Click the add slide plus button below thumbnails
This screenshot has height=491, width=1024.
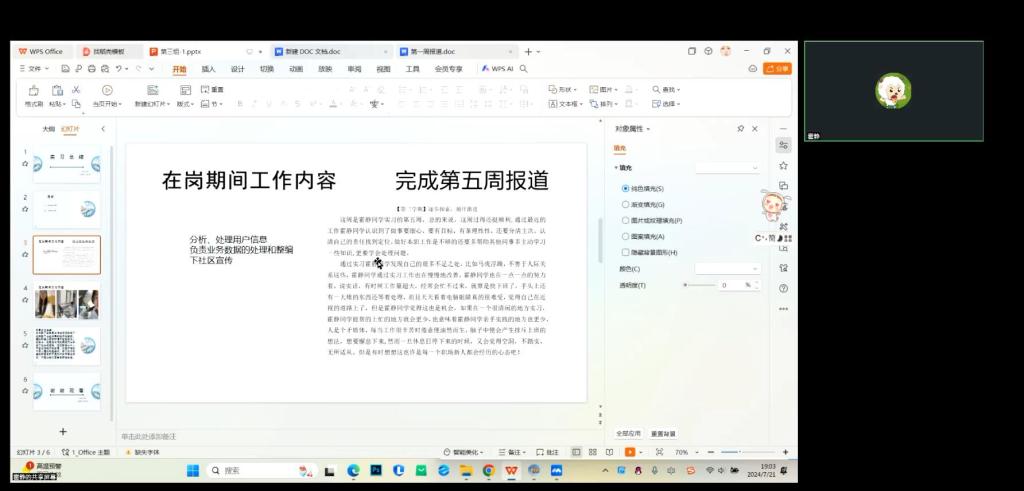click(62, 431)
